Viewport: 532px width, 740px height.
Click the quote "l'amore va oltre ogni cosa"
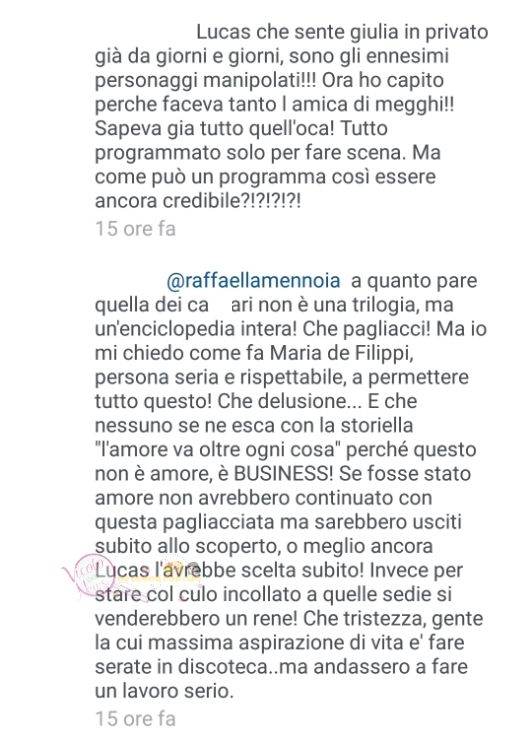point(219,449)
